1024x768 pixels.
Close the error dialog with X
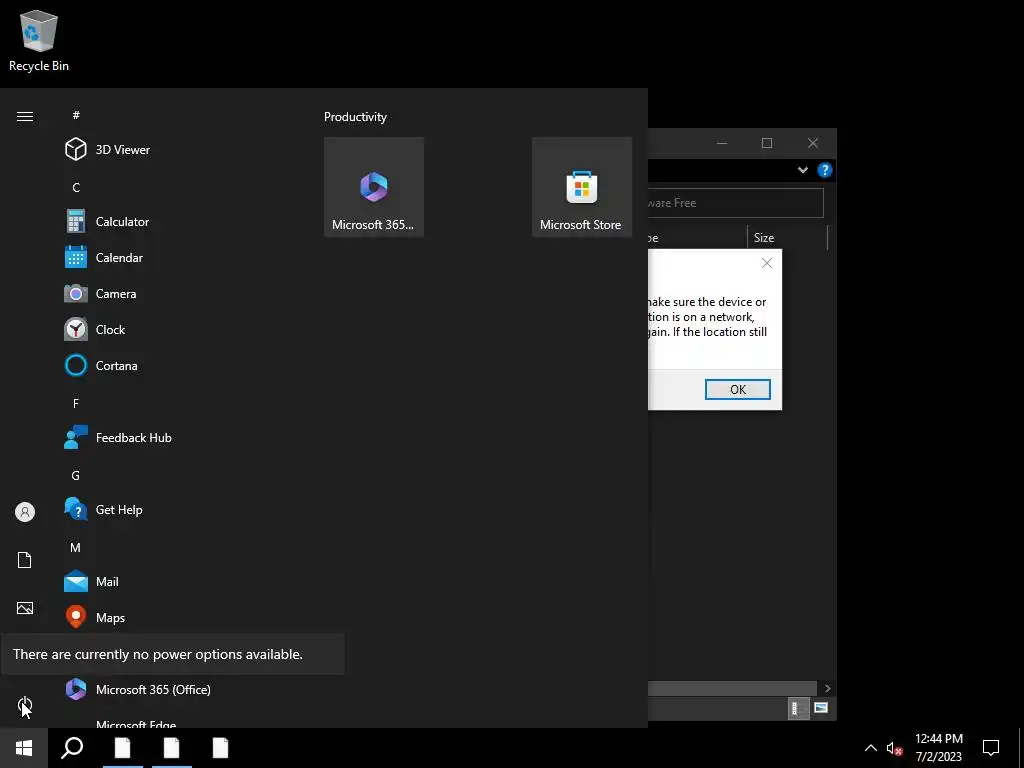[x=767, y=263]
